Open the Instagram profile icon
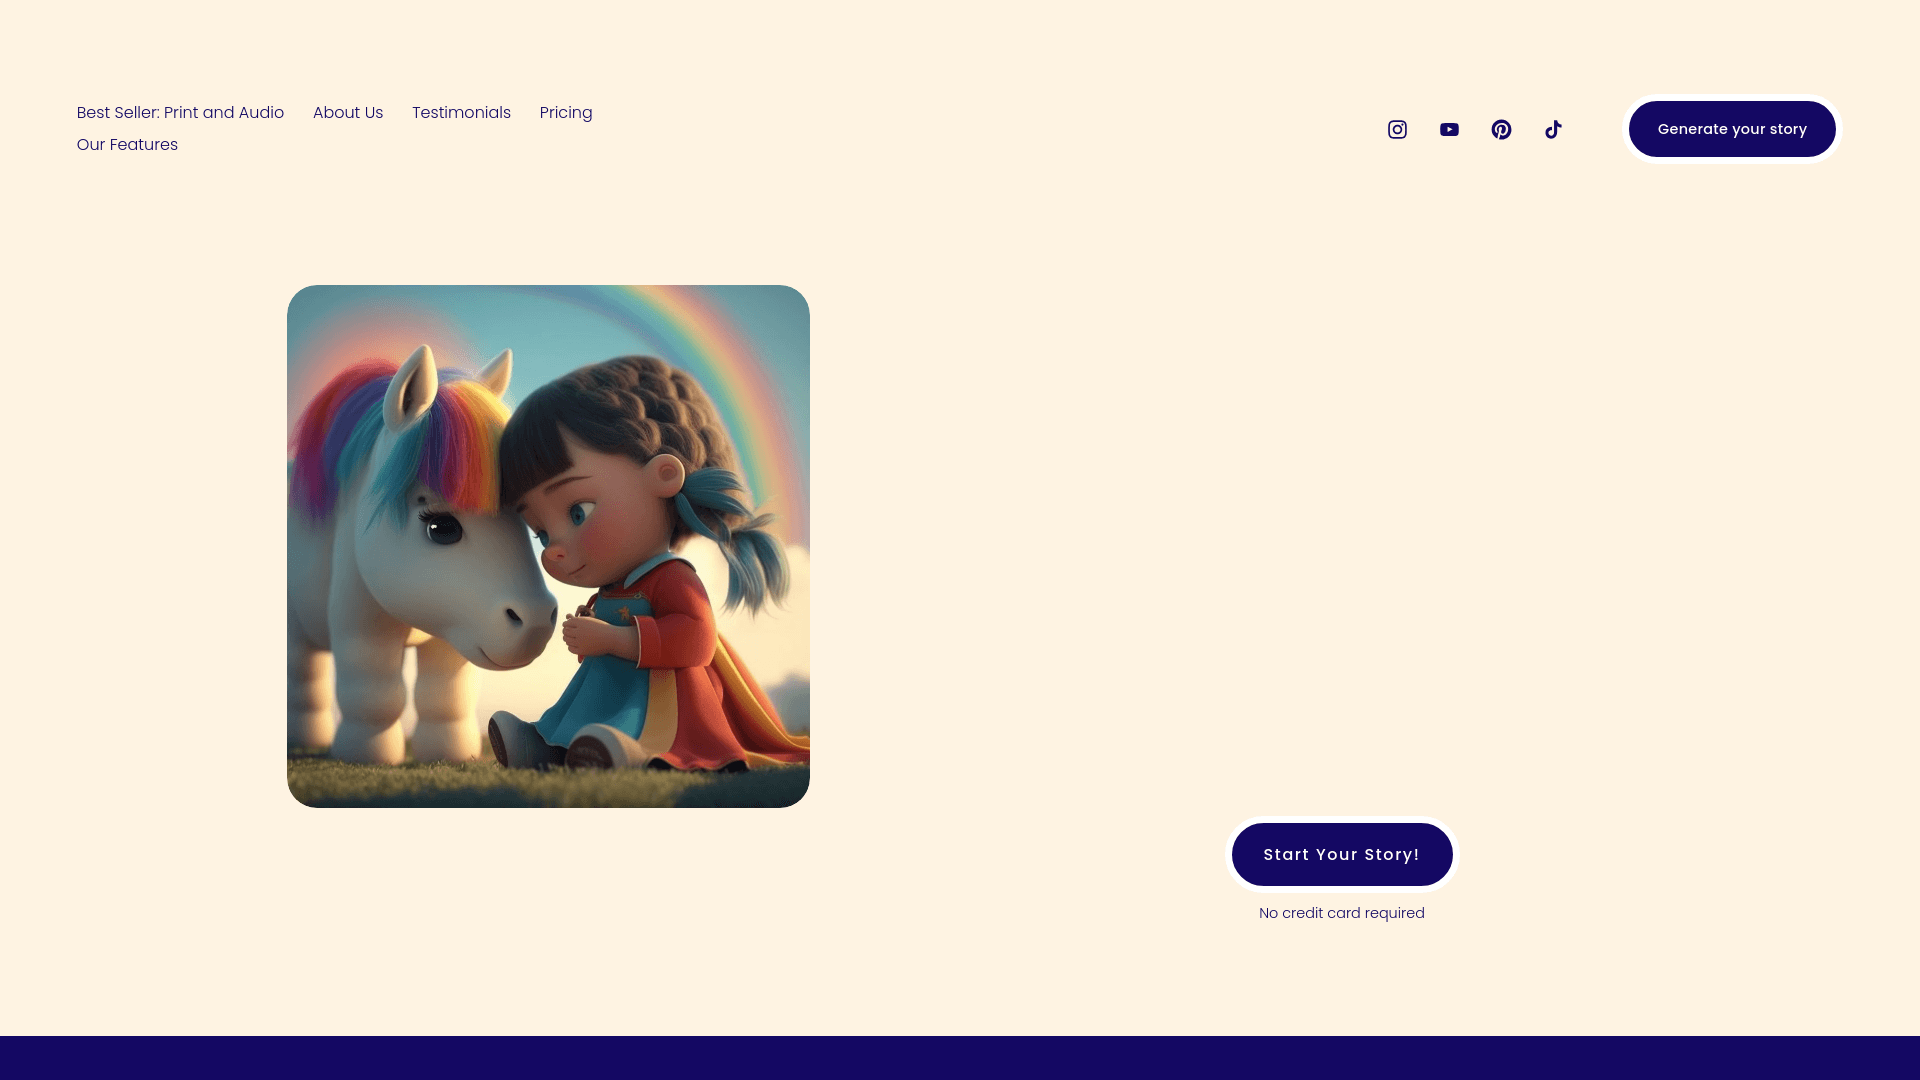Screen dimensions: 1920x1080 tap(1397, 129)
